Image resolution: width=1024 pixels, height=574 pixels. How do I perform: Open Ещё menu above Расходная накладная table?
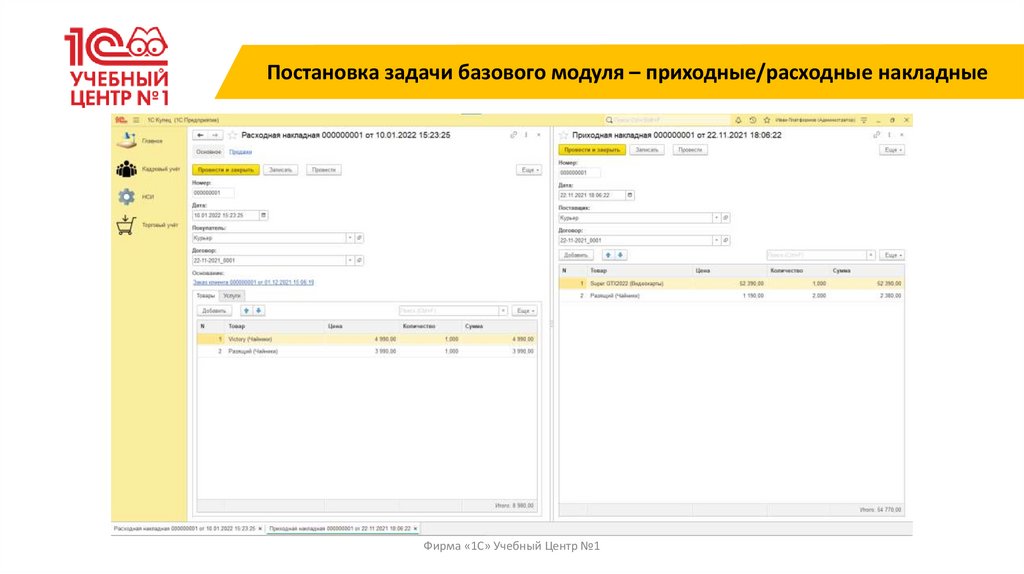pyautogui.click(x=524, y=311)
